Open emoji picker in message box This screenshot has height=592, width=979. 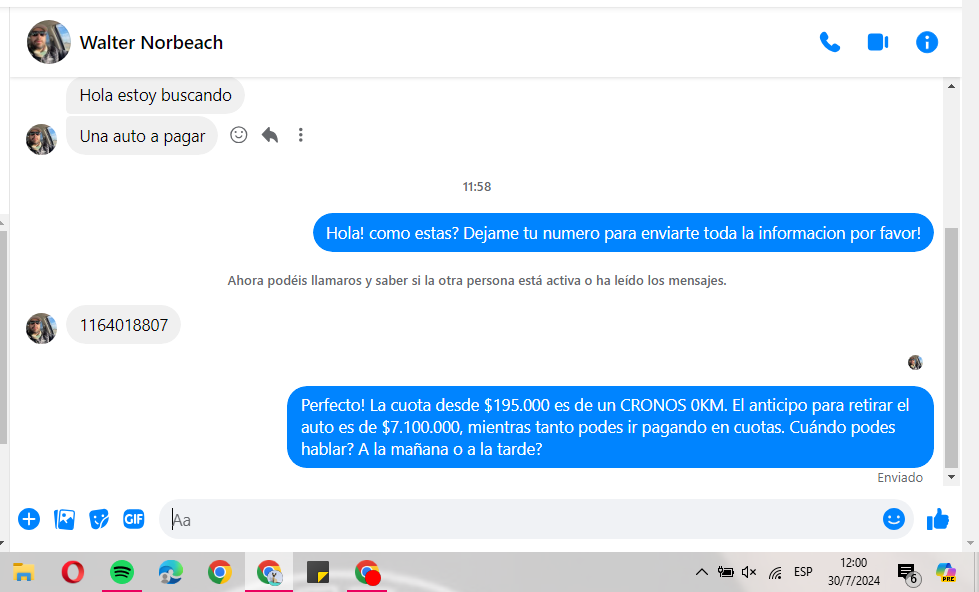click(893, 519)
